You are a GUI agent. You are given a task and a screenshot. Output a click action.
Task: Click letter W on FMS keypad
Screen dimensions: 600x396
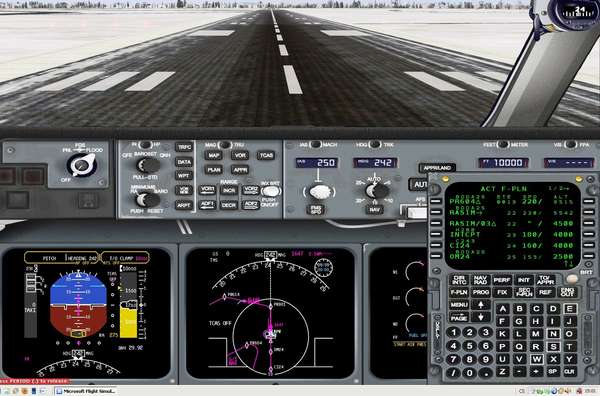(536, 359)
